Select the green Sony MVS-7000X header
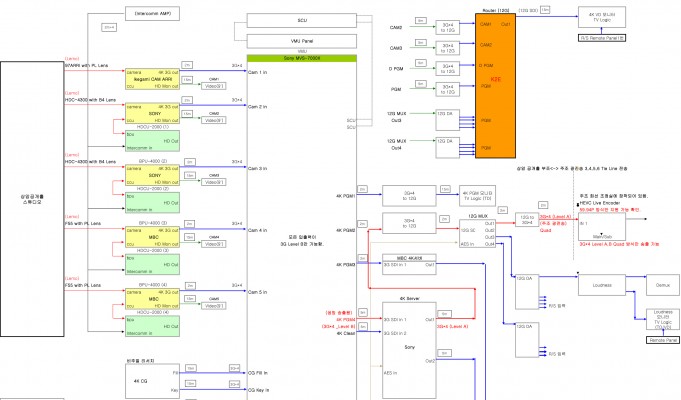The width and height of the screenshot is (681, 400). (x=302, y=58)
